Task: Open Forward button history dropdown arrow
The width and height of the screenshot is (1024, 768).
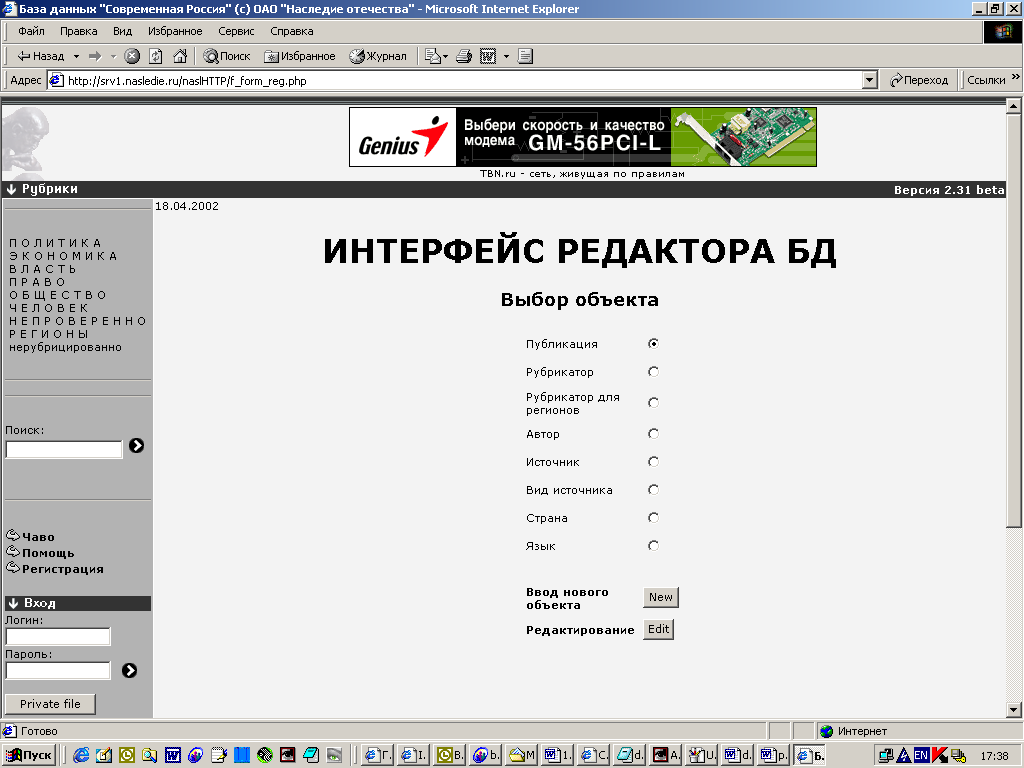Action: point(114,57)
